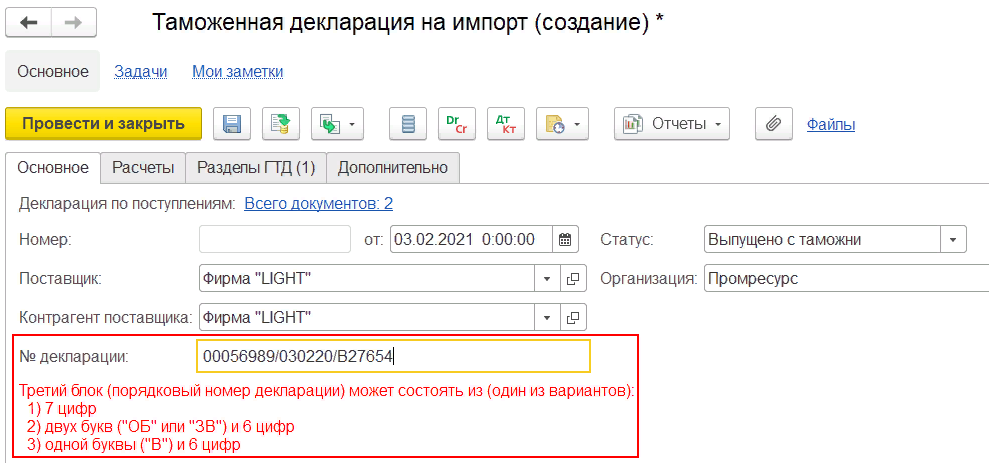Go to the Мои заметки link
The height and width of the screenshot is (464, 989).
click(x=238, y=72)
